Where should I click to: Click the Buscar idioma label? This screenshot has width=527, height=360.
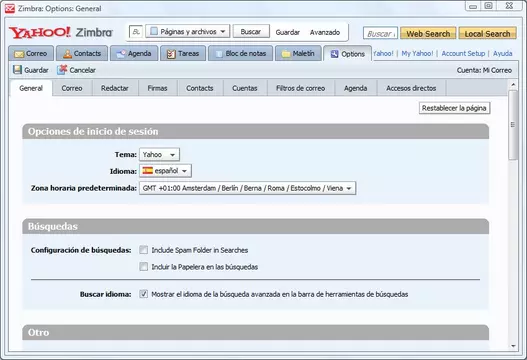pos(106,294)
